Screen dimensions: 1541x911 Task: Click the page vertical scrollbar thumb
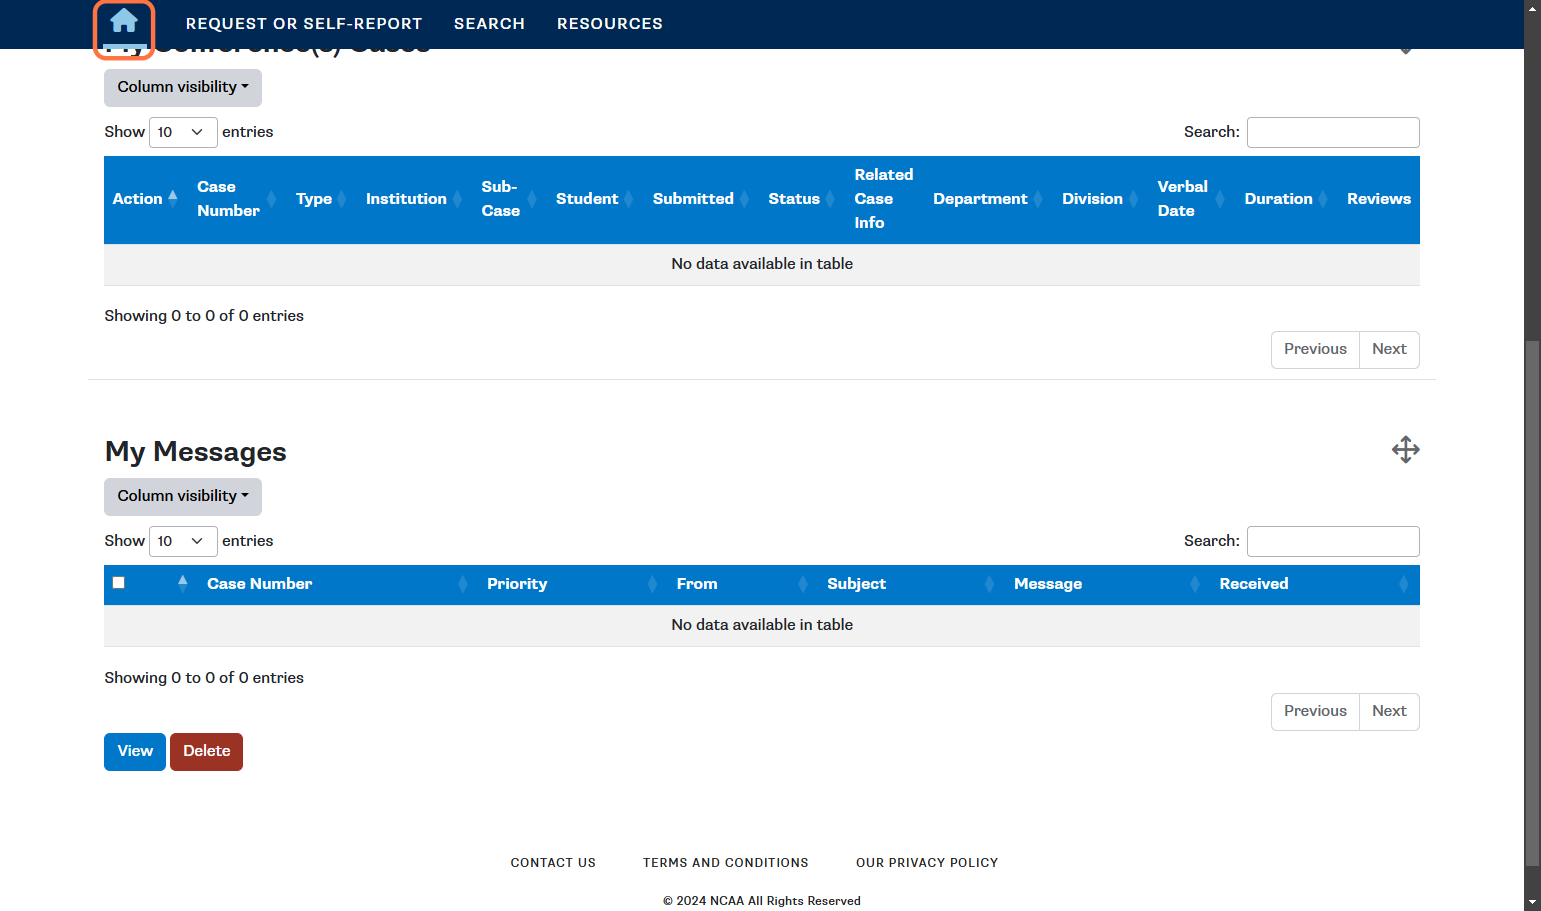coord(1532,603)
